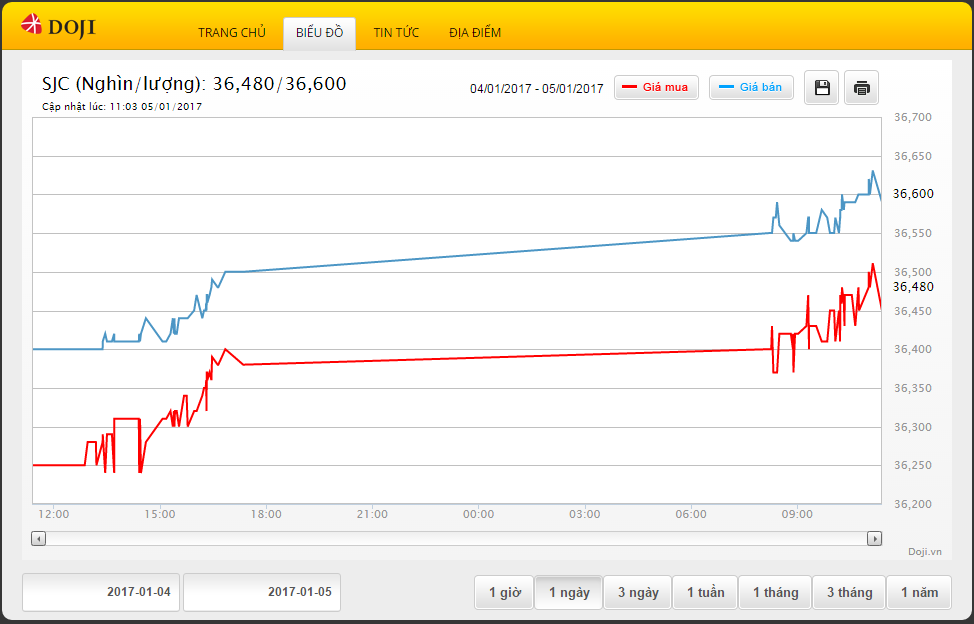Screen dimensions: 974x624
Task: Click the 2017-01-04 start date field
Action: pos(101,592)
